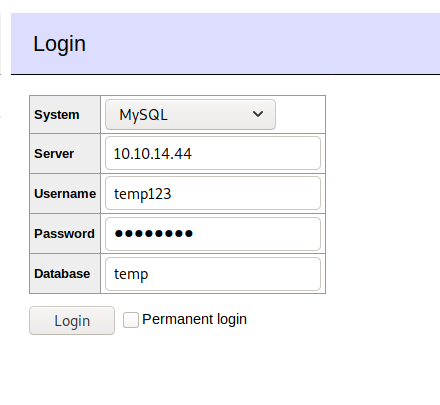Click the Server row label
The width and height of the screenshot is (440, 405).
tap(54, 154)
